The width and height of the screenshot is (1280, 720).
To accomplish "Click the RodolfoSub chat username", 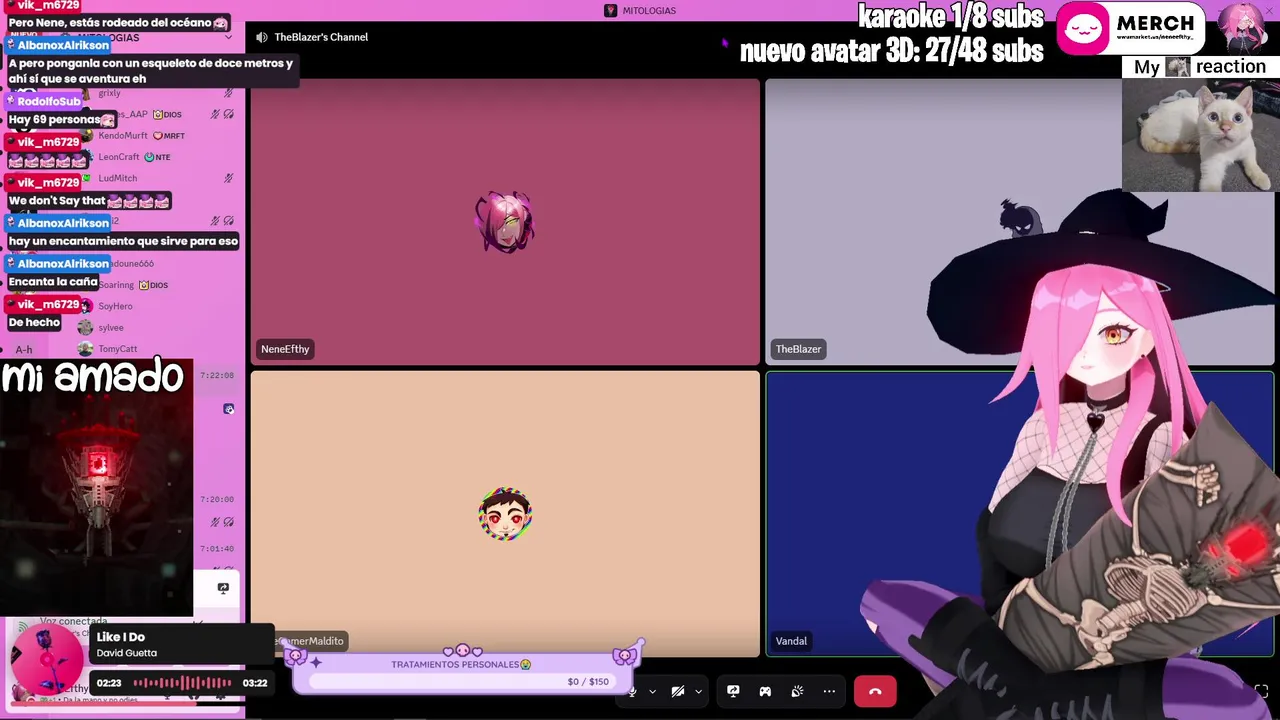I will coord(48,102).
